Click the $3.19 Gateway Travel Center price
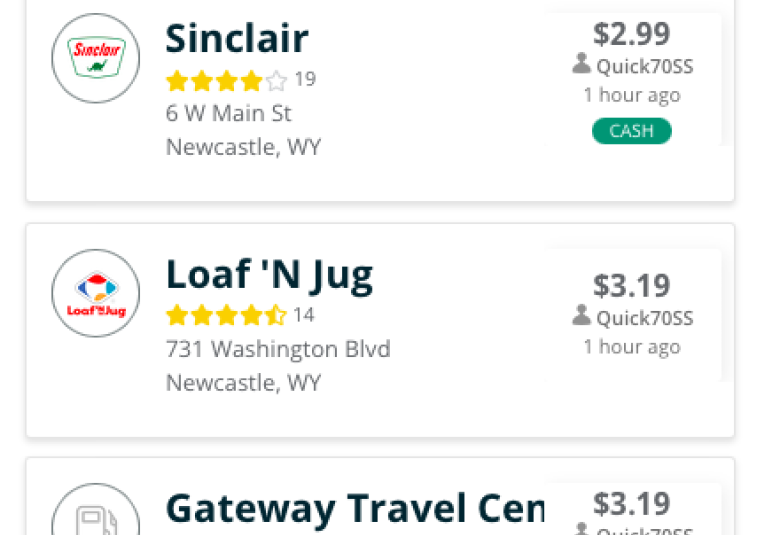This screenshot has height=535, width=780. click(x=631, y=504)
